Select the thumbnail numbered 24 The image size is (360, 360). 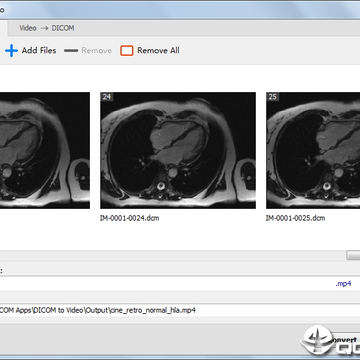click(178, 150)
